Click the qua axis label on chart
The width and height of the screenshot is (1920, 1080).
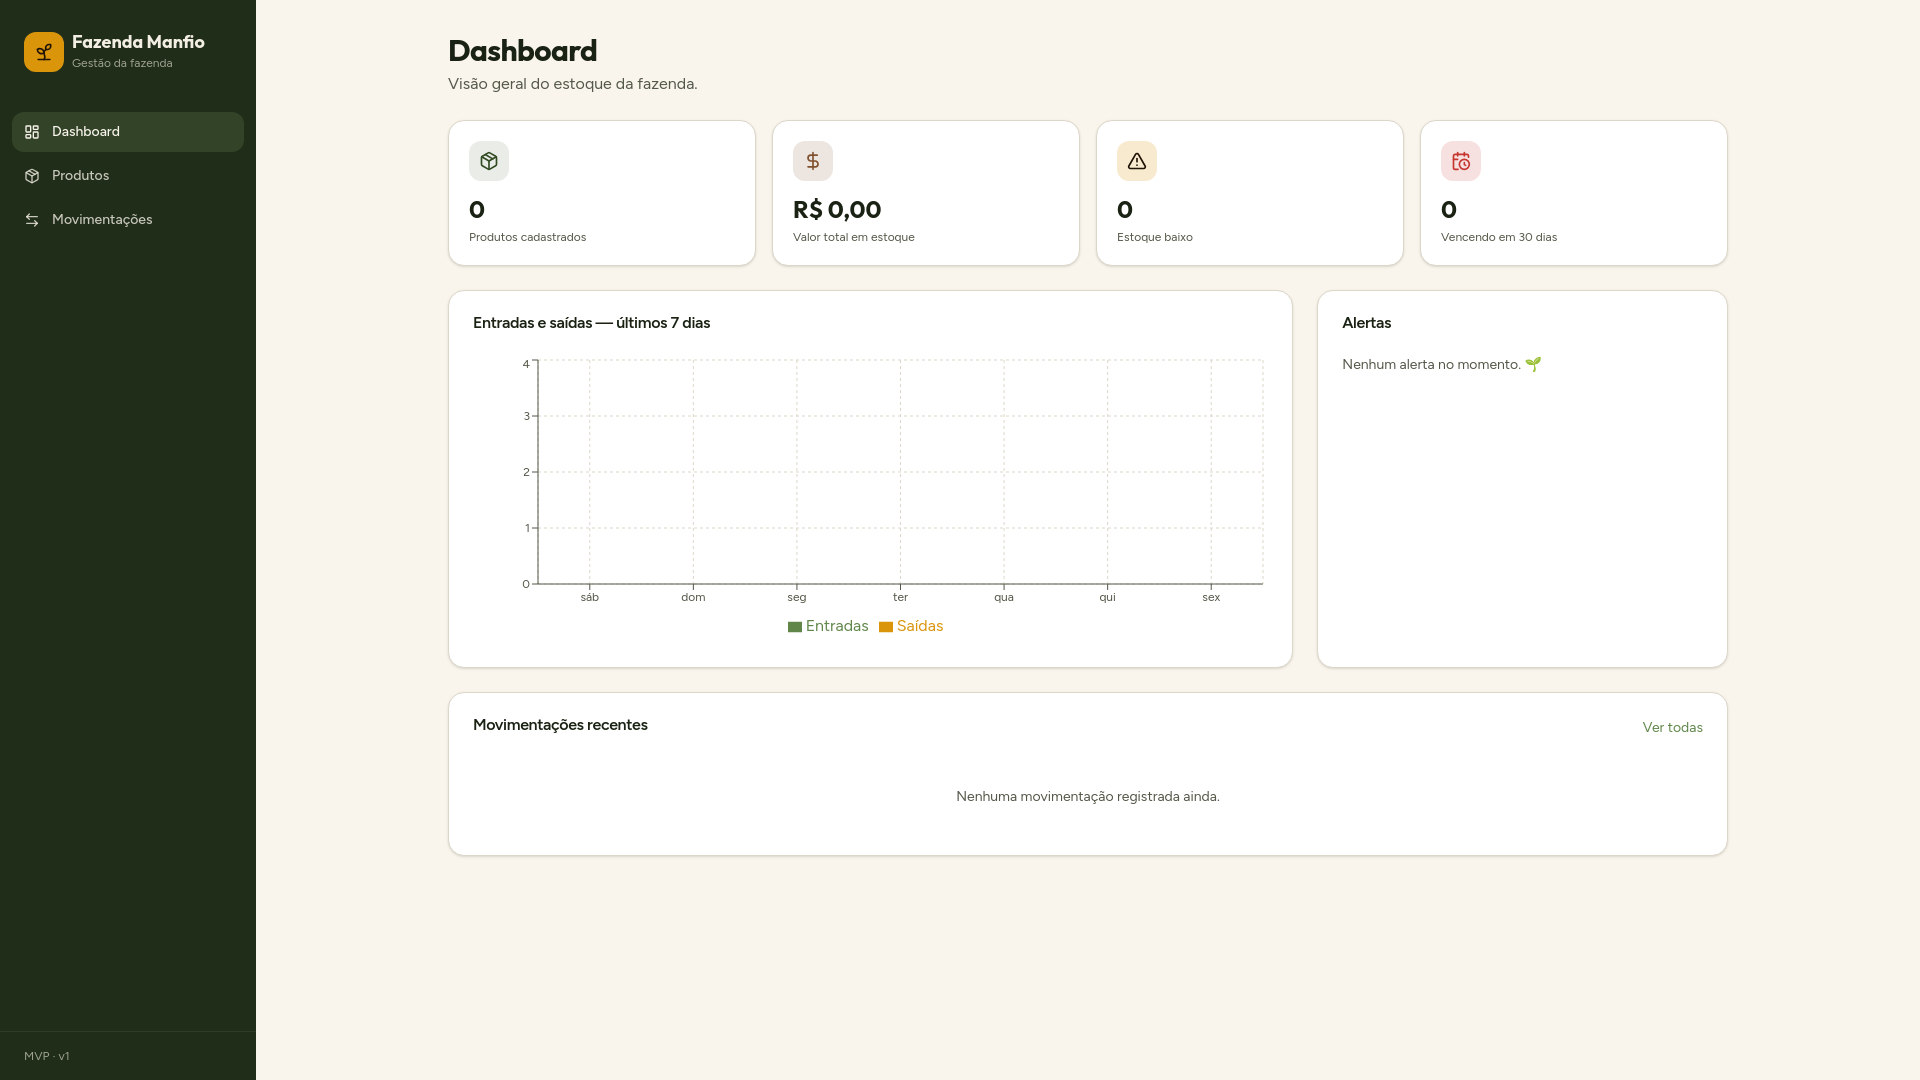tap(1004, 597)
